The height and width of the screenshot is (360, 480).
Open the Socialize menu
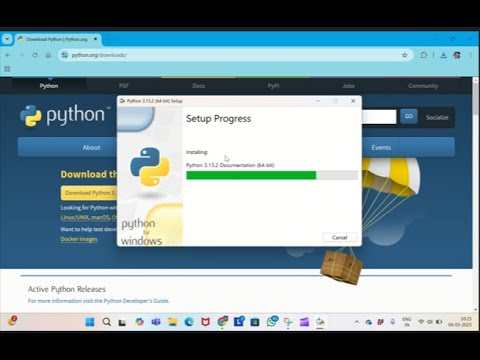(x=437, y=117)
